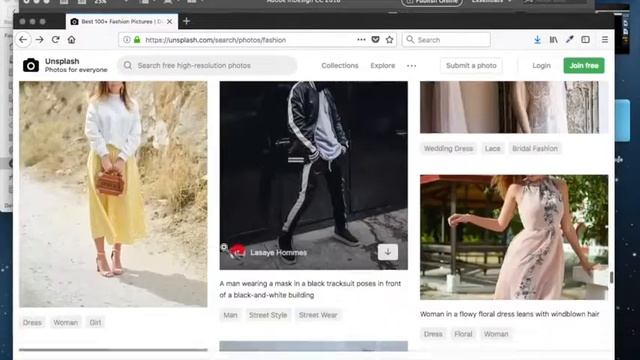Select the Man tag

[230, 315]
